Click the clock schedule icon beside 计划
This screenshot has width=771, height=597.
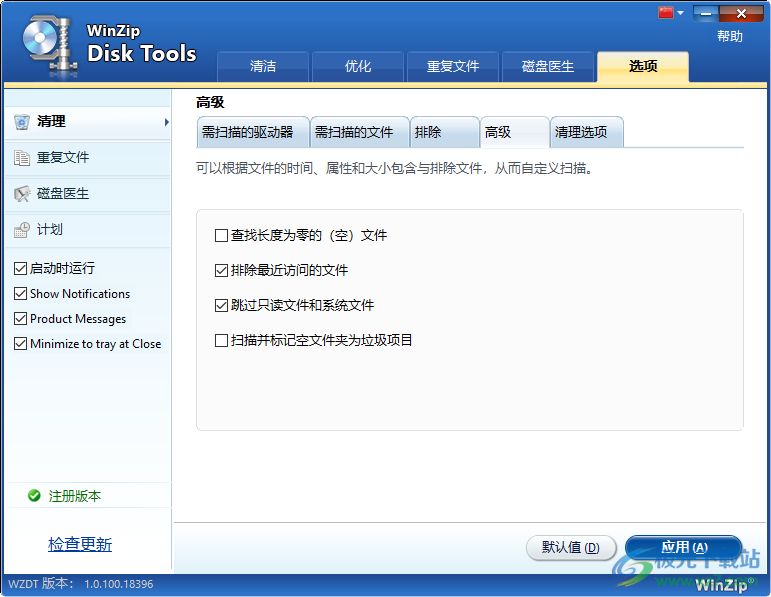[x=22, y=230]
